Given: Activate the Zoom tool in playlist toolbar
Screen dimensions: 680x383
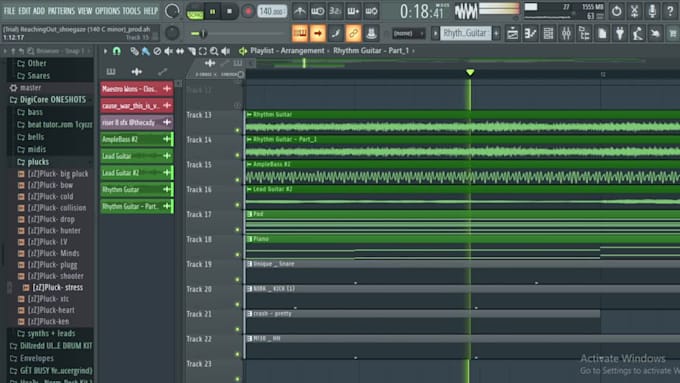Looking at the screenshot, I should coord(214,51).
